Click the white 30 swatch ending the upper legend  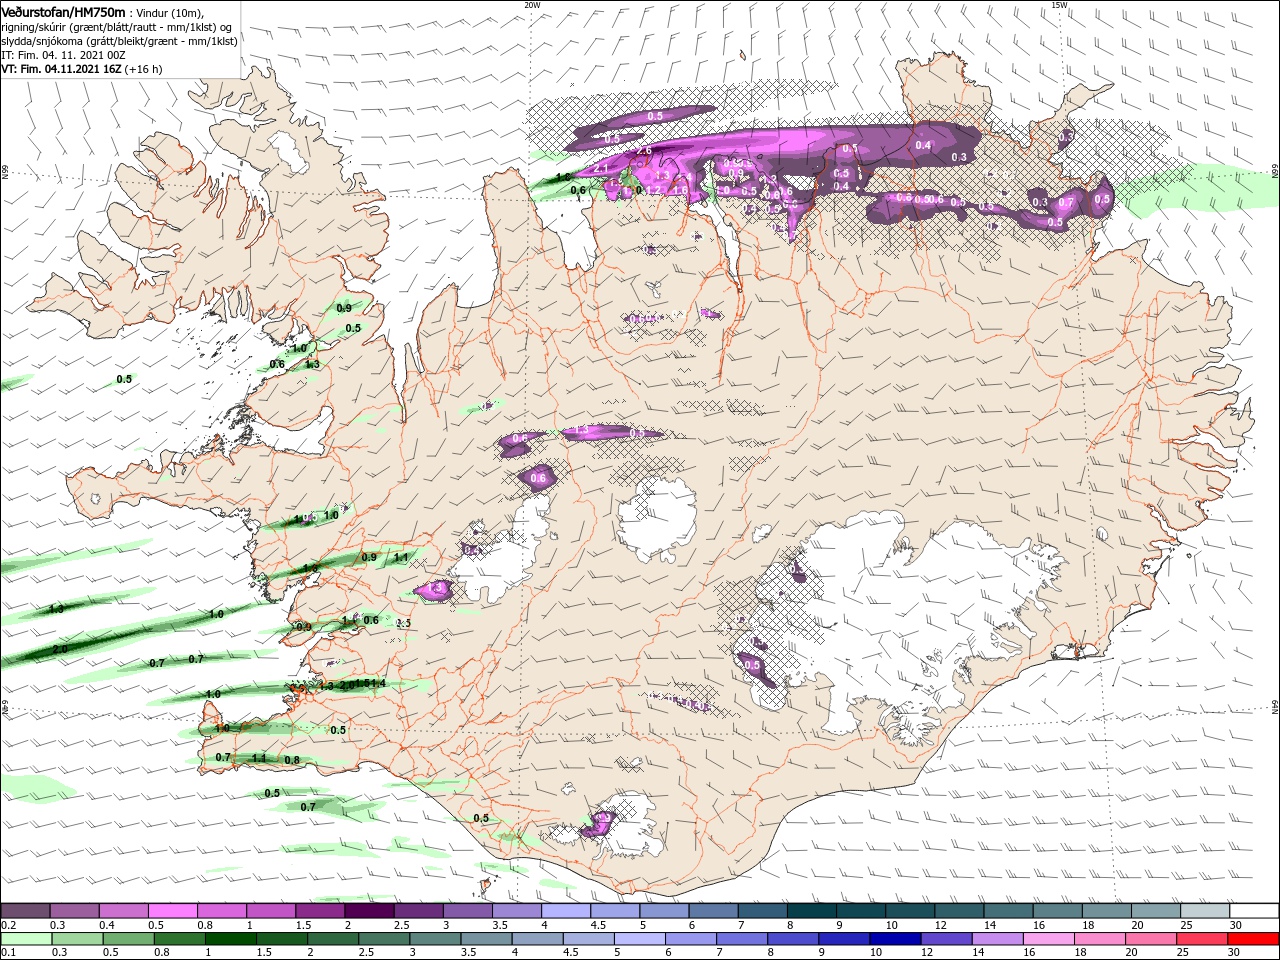pos(1254,911)
